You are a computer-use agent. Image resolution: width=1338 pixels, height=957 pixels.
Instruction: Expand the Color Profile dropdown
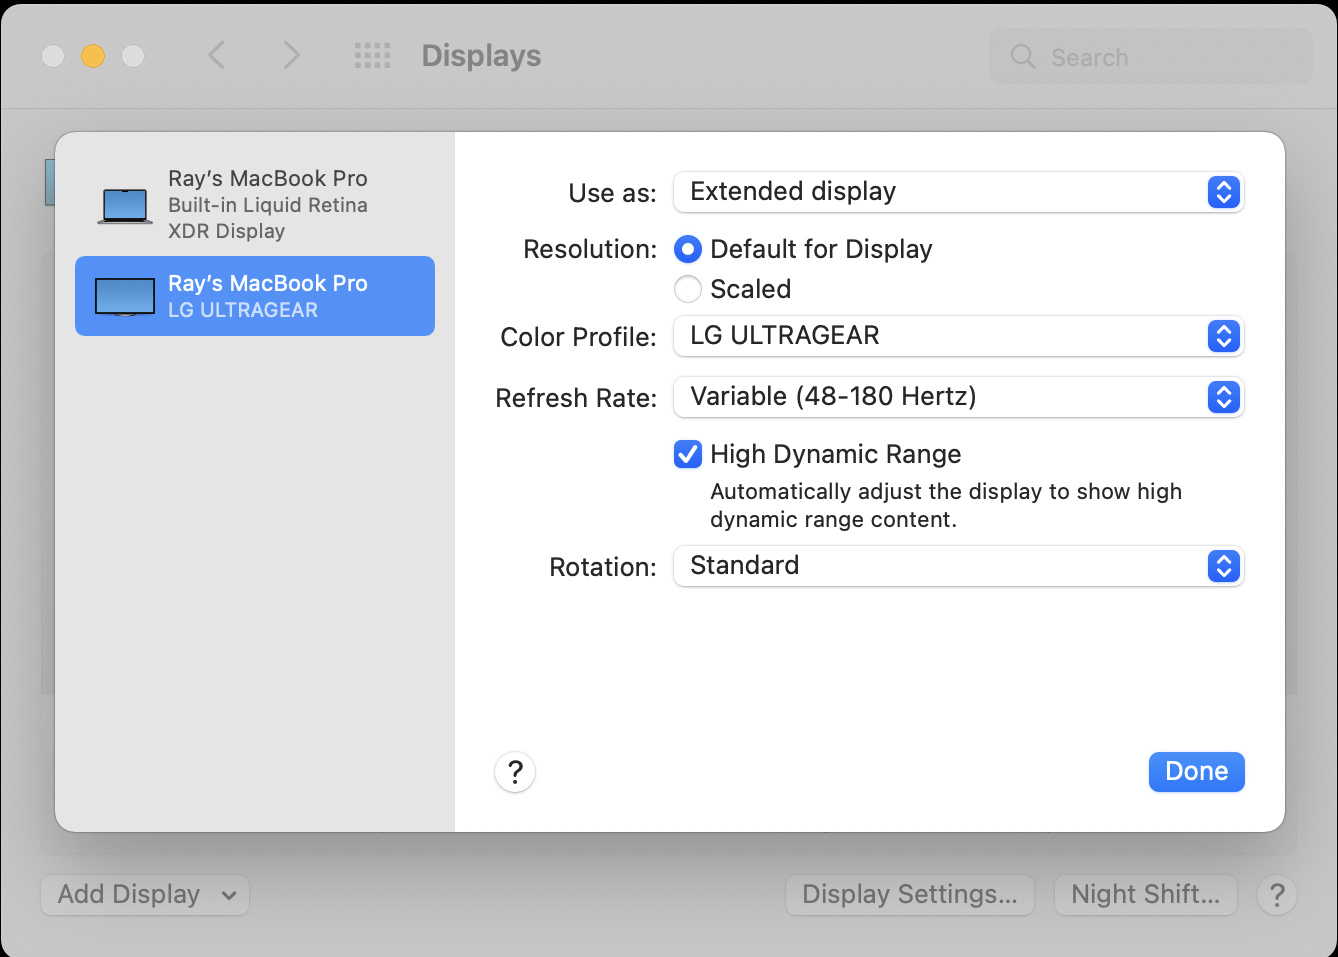(958, 336)
